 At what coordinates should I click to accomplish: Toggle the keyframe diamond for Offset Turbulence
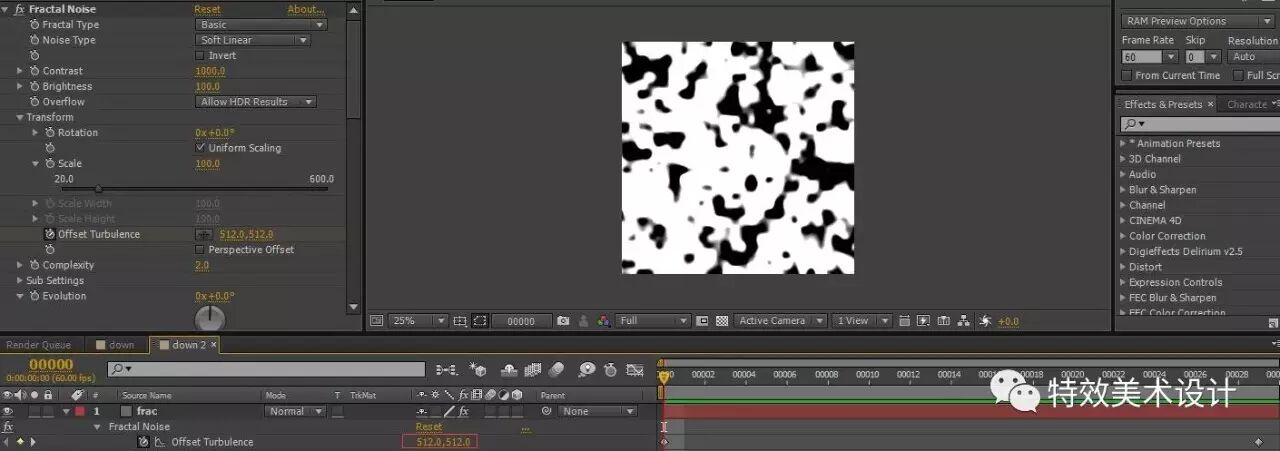19,441
